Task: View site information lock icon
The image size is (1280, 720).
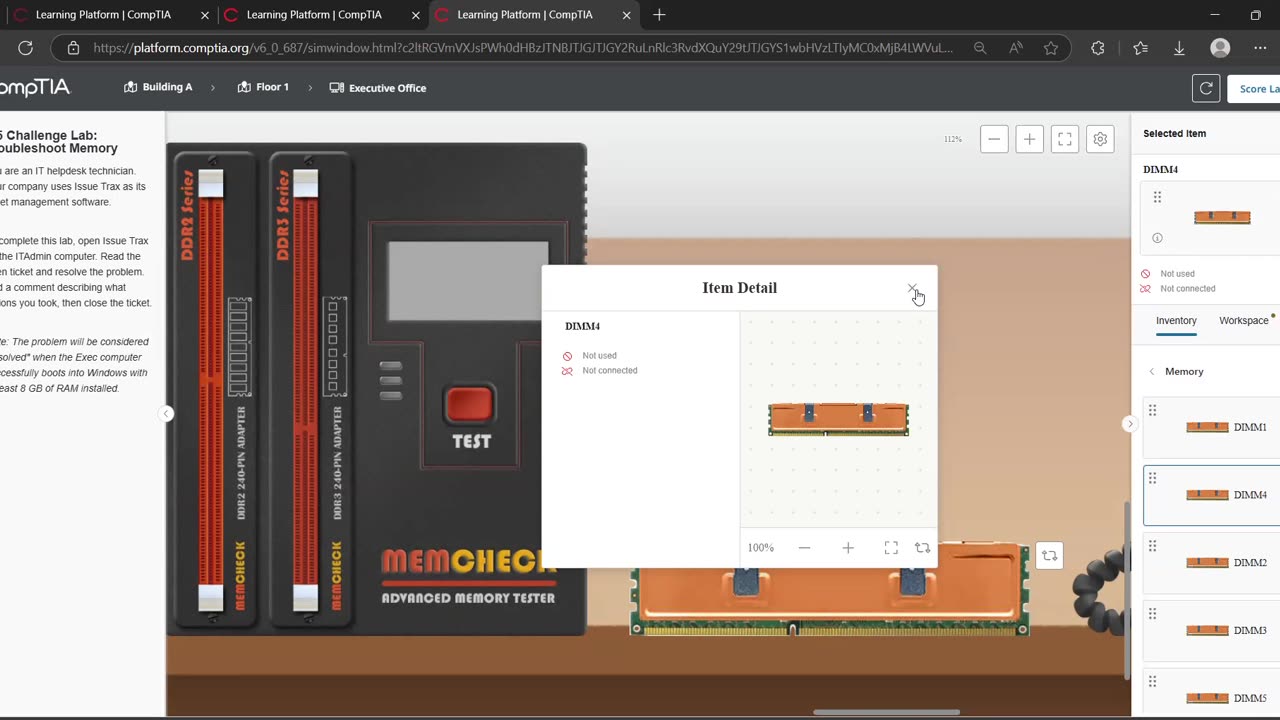Action: pyautogui.click(x=73, y=48)
